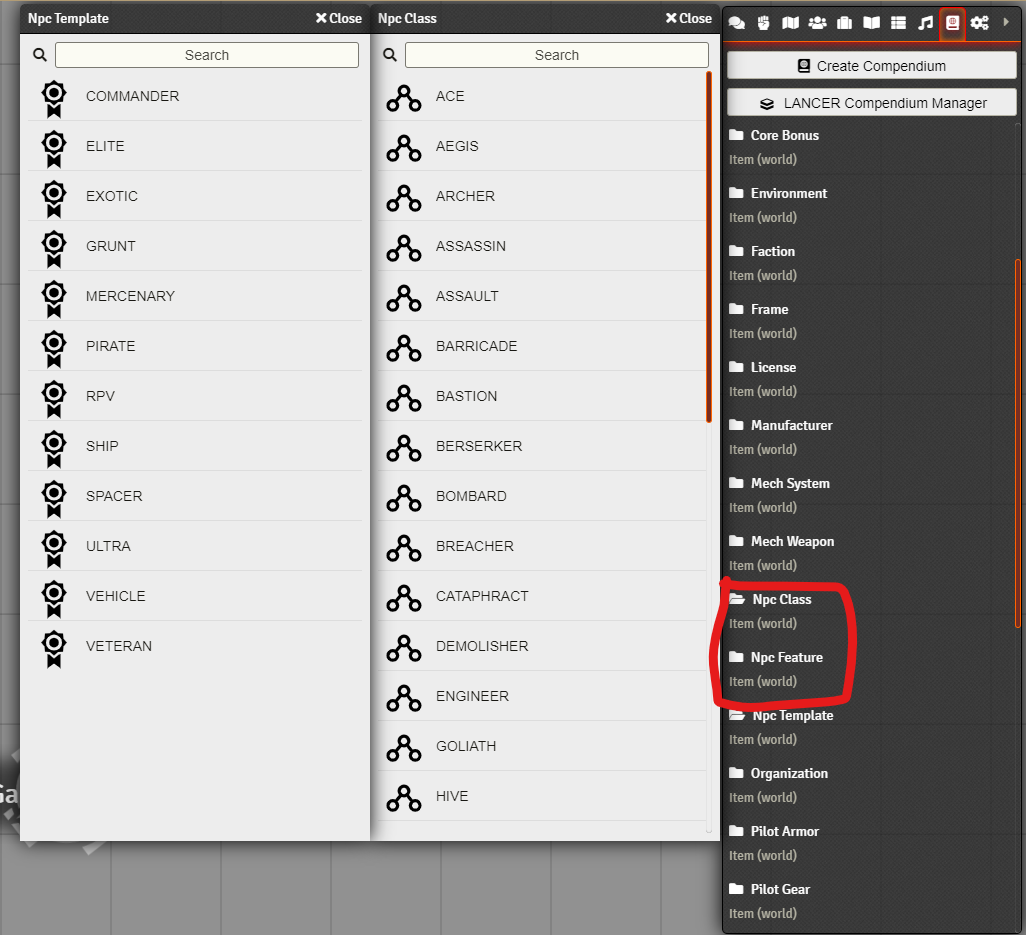This screenshot has width=1026, height=935.
Task: Open the Chat Log sidebar tab
Action: [737, 23]
